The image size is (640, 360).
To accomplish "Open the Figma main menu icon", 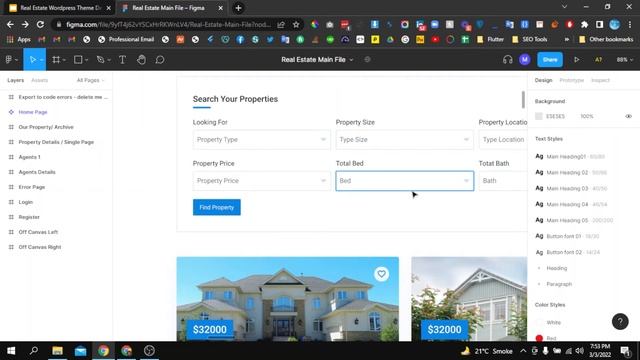I will pos(9,60).
